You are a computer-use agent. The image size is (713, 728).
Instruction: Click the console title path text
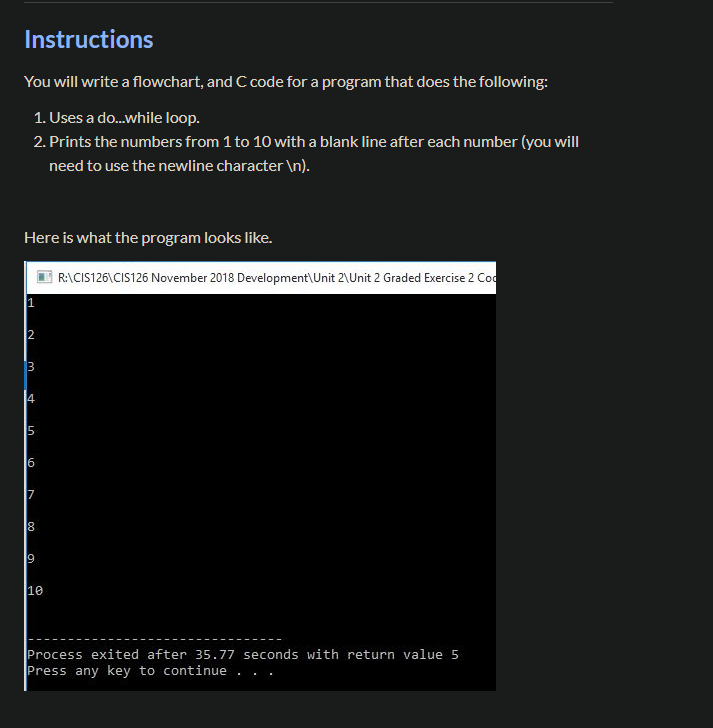(277, 278)
